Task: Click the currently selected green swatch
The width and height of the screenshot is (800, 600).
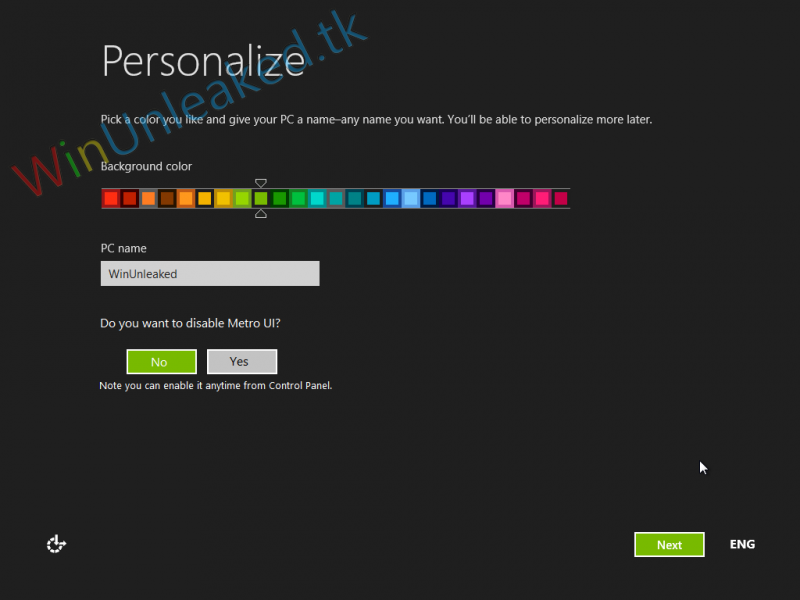Action: coord(261,198)
